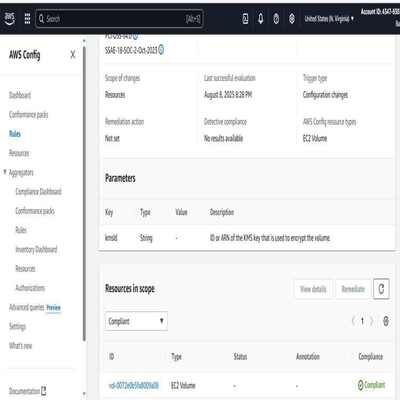Go to next page of resources
The height and width of the screenshot is (400, 400).
click(372, 321)
